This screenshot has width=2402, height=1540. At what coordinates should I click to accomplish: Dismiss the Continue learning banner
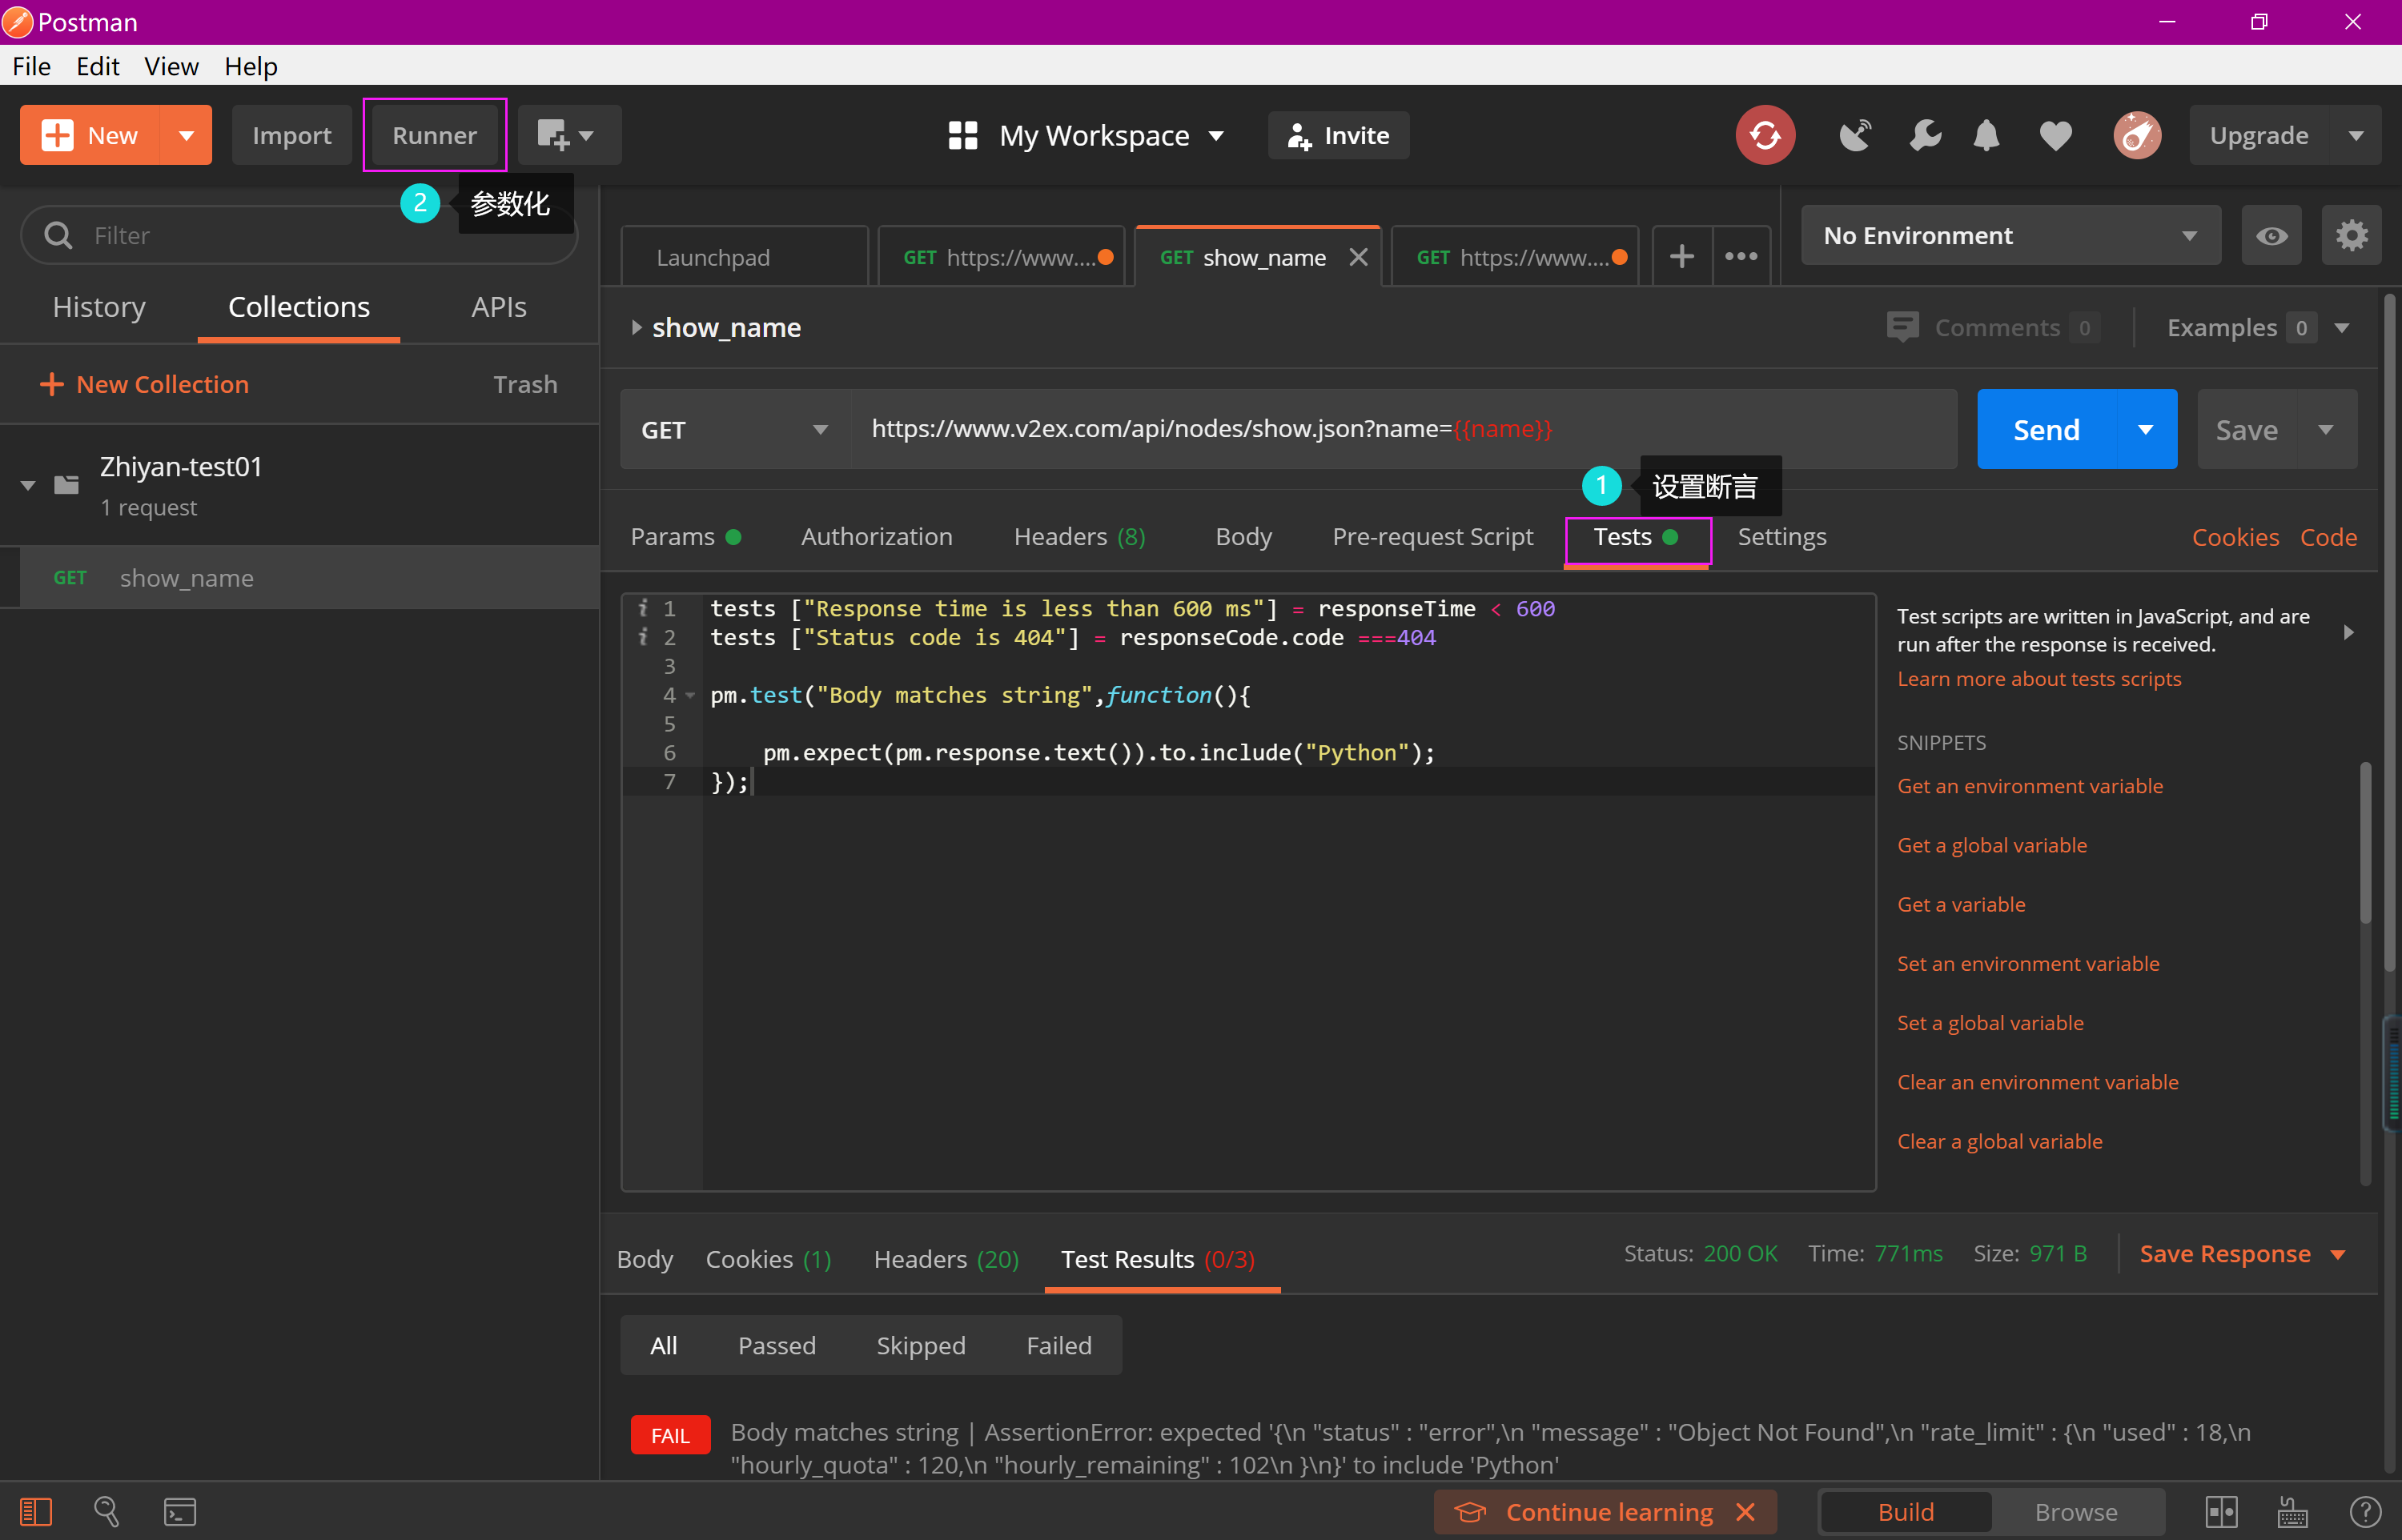1745,1511
